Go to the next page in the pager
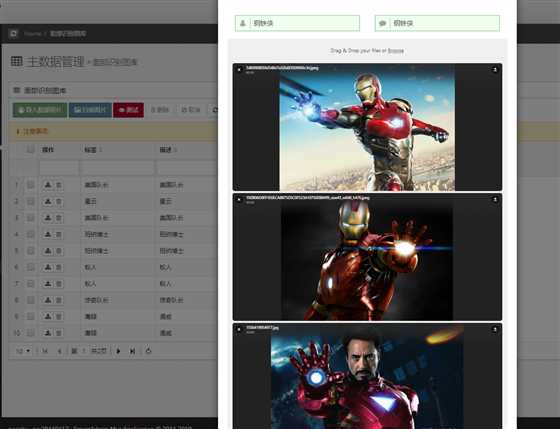560x429 pixels. click(118, 351)
